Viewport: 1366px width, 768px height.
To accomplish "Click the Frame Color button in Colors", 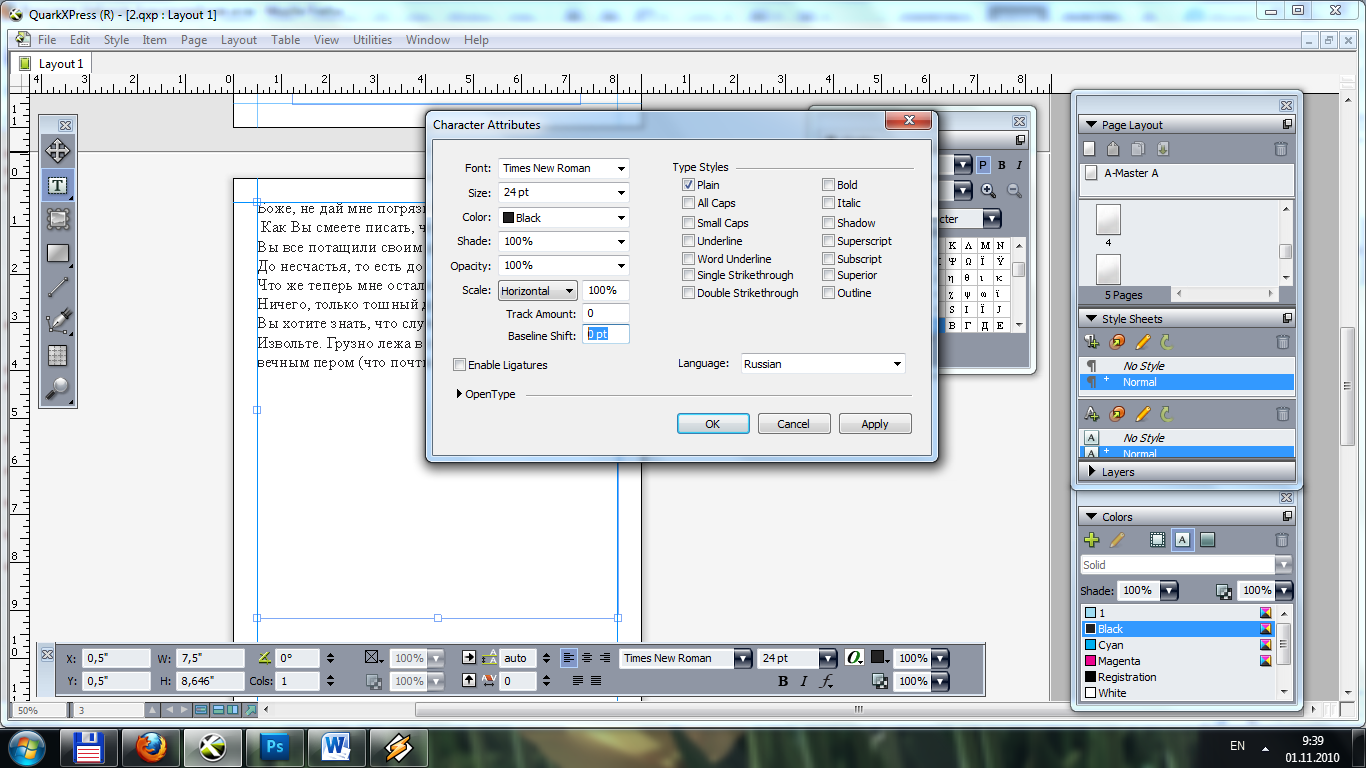I will (1157, 540).
